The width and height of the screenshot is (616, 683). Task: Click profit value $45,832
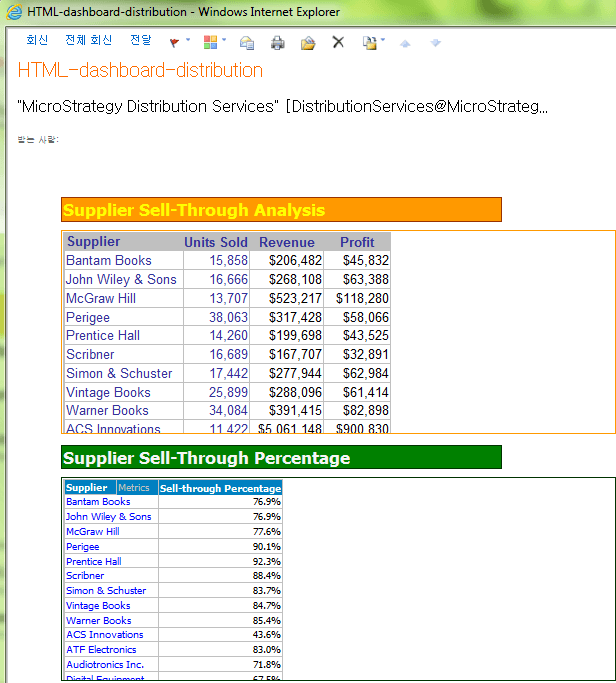click(366, 260)
